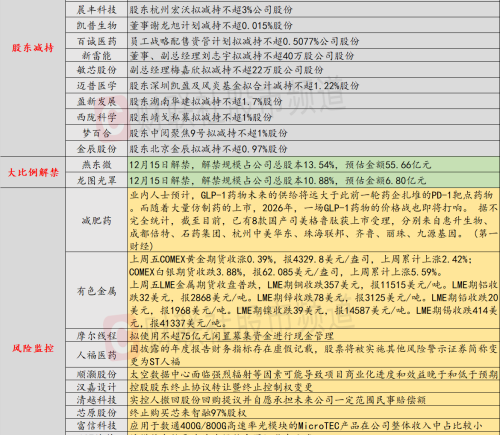Select the 股东北京金辰拟减持 description cell
This screenshot has width=500, height=435.
[314, 149]
